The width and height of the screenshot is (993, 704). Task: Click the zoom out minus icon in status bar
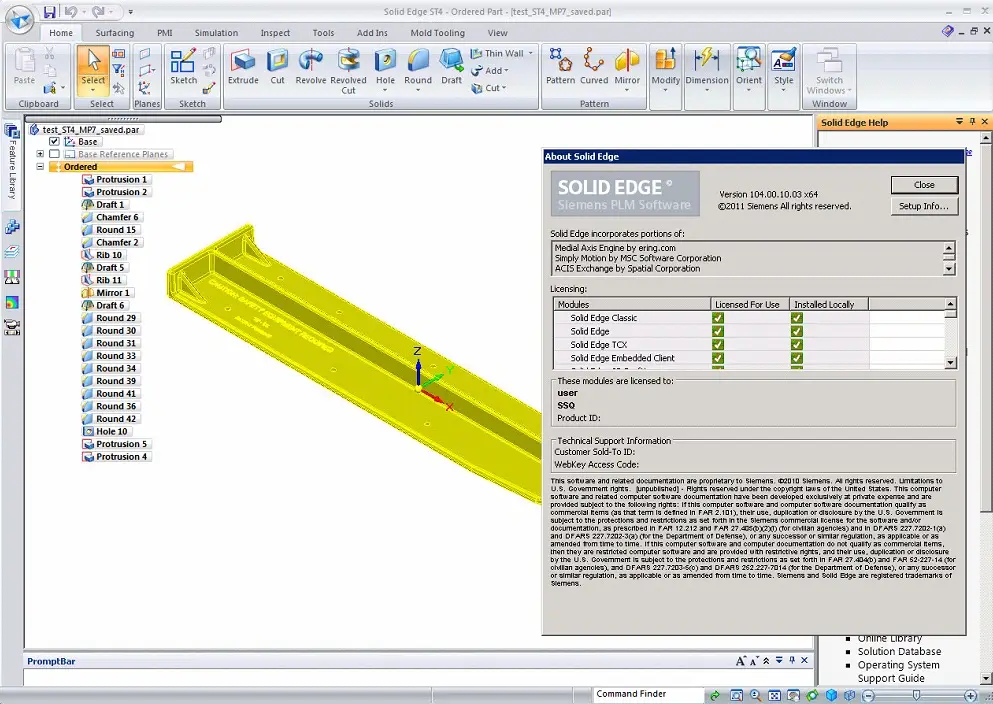pyautogui.click(x=868, y=695)
